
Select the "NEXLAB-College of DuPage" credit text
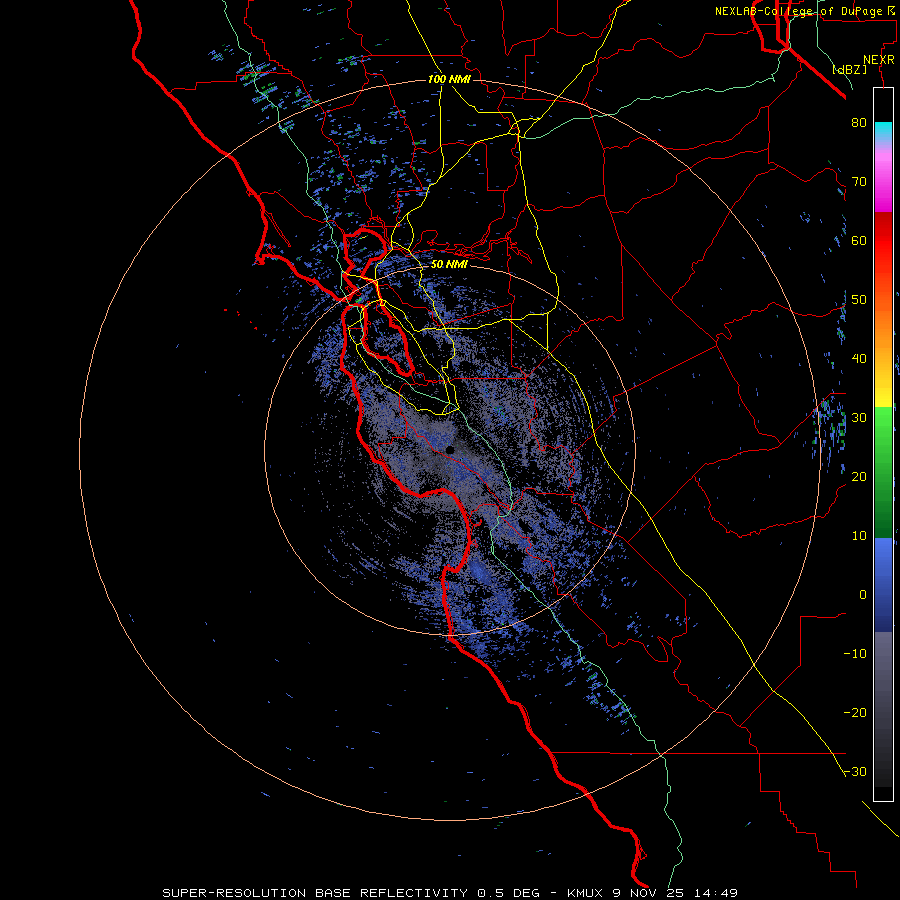[801, 11]
